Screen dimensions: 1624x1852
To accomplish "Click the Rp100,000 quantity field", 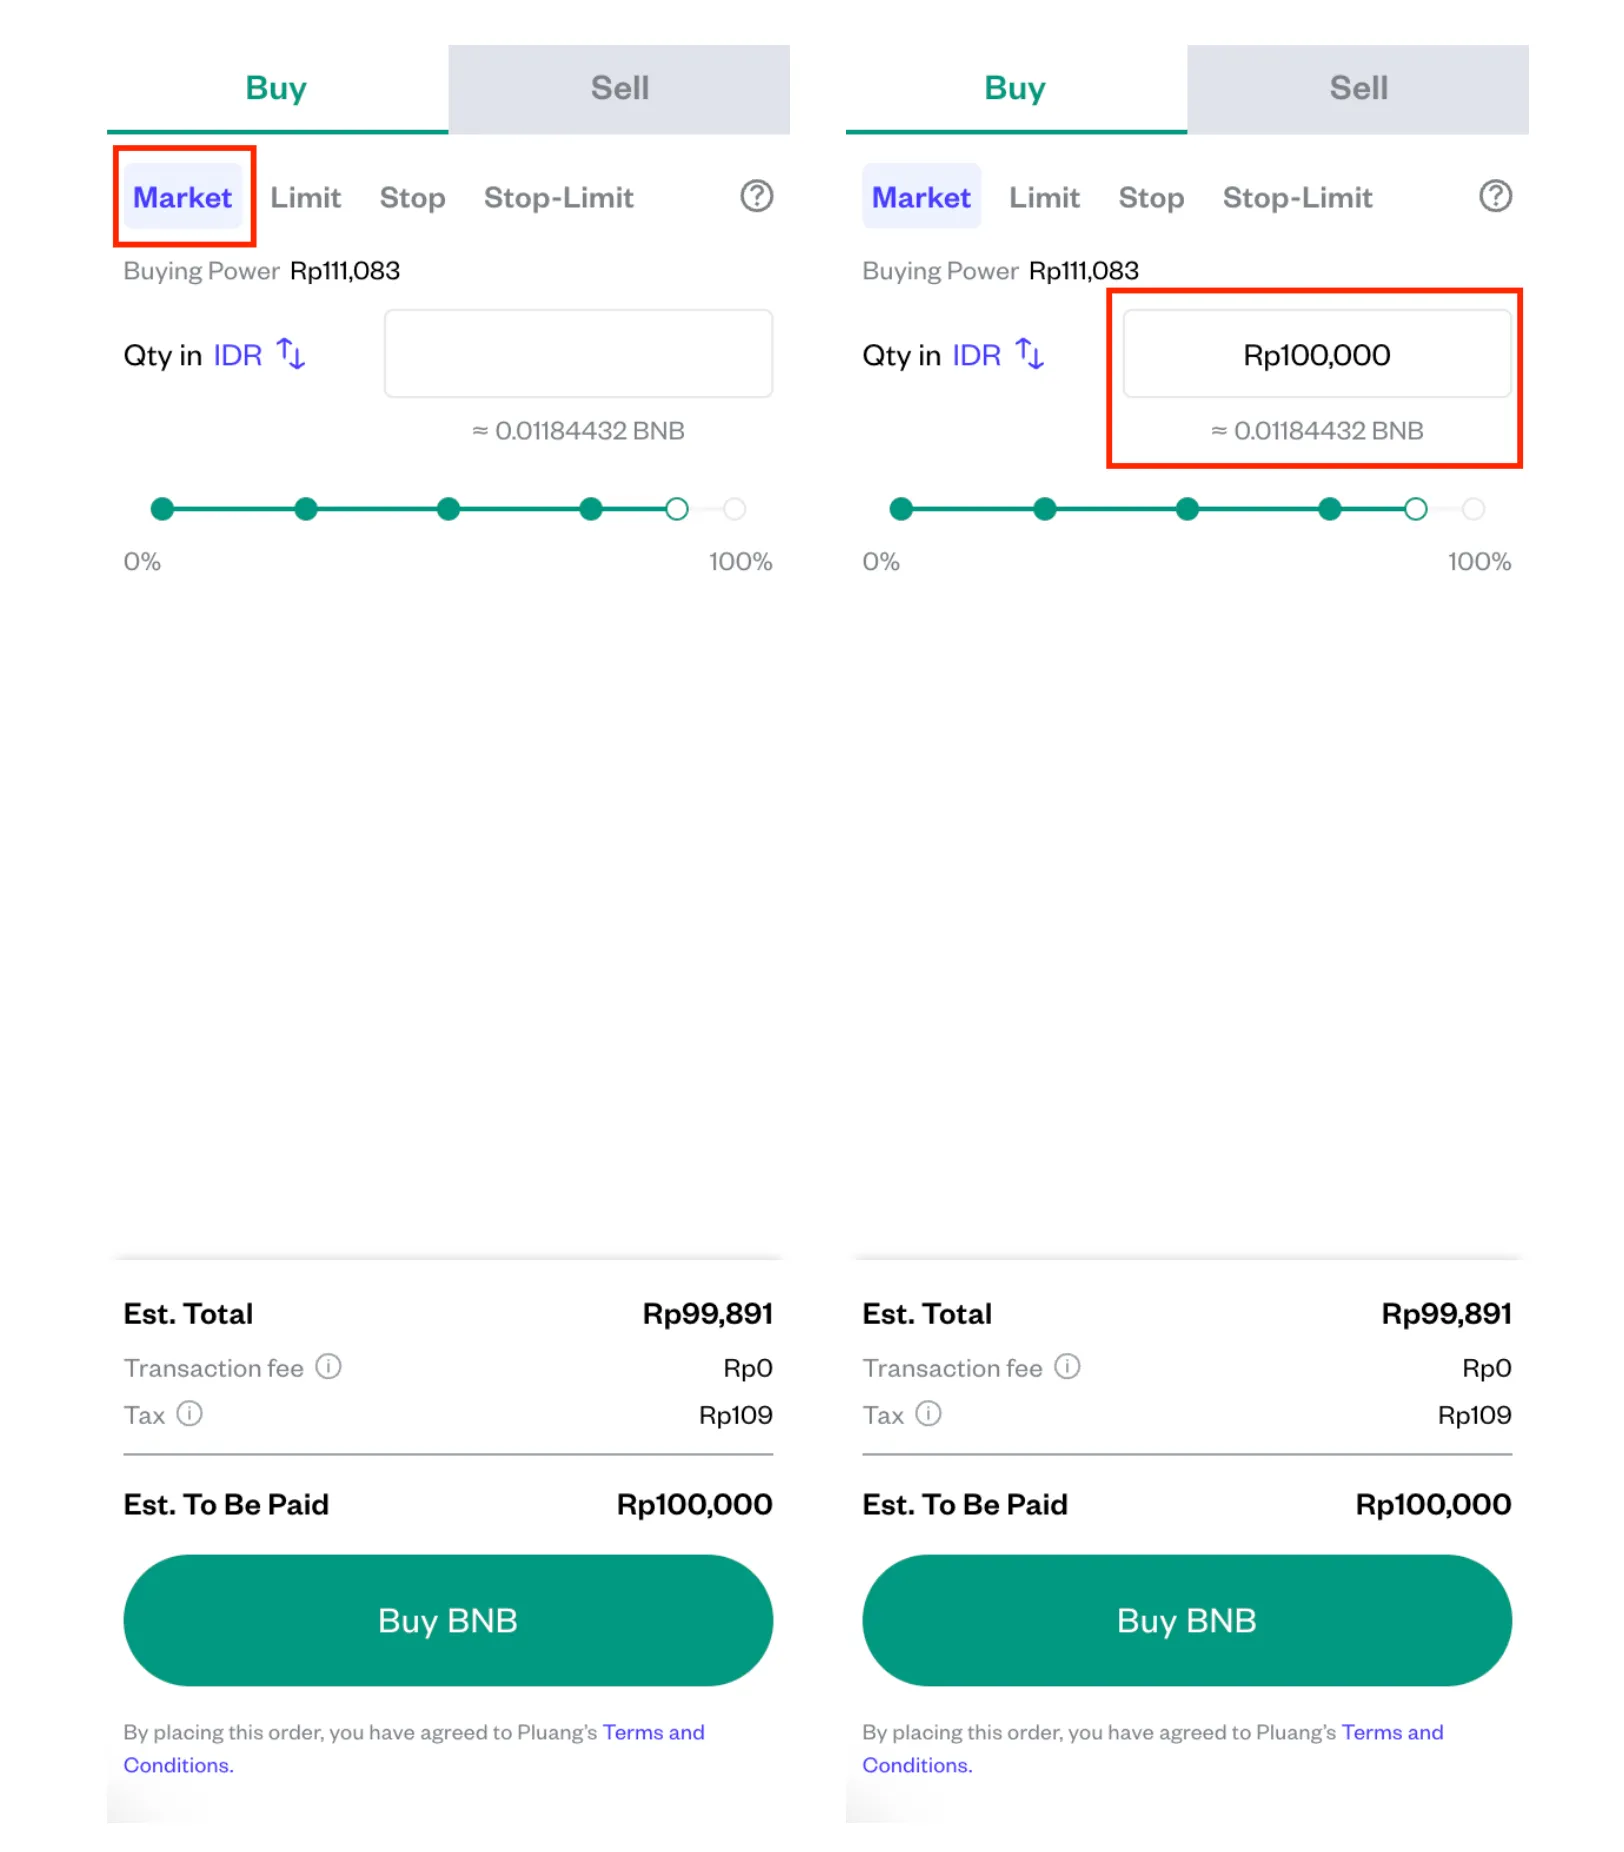I will click(1317, 354).
